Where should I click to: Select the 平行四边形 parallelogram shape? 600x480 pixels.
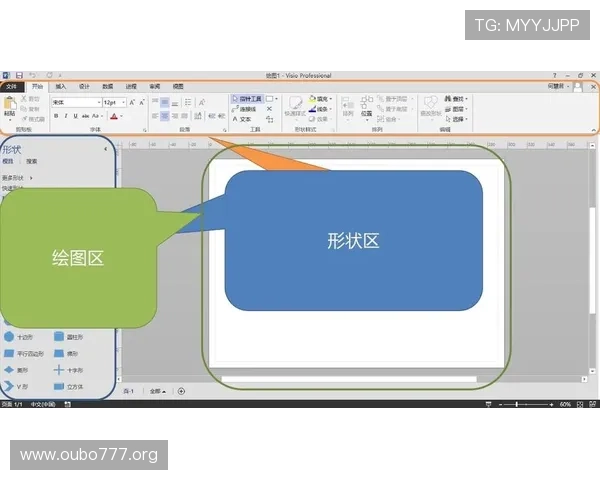pyautogui.click(x=23, y=353)
